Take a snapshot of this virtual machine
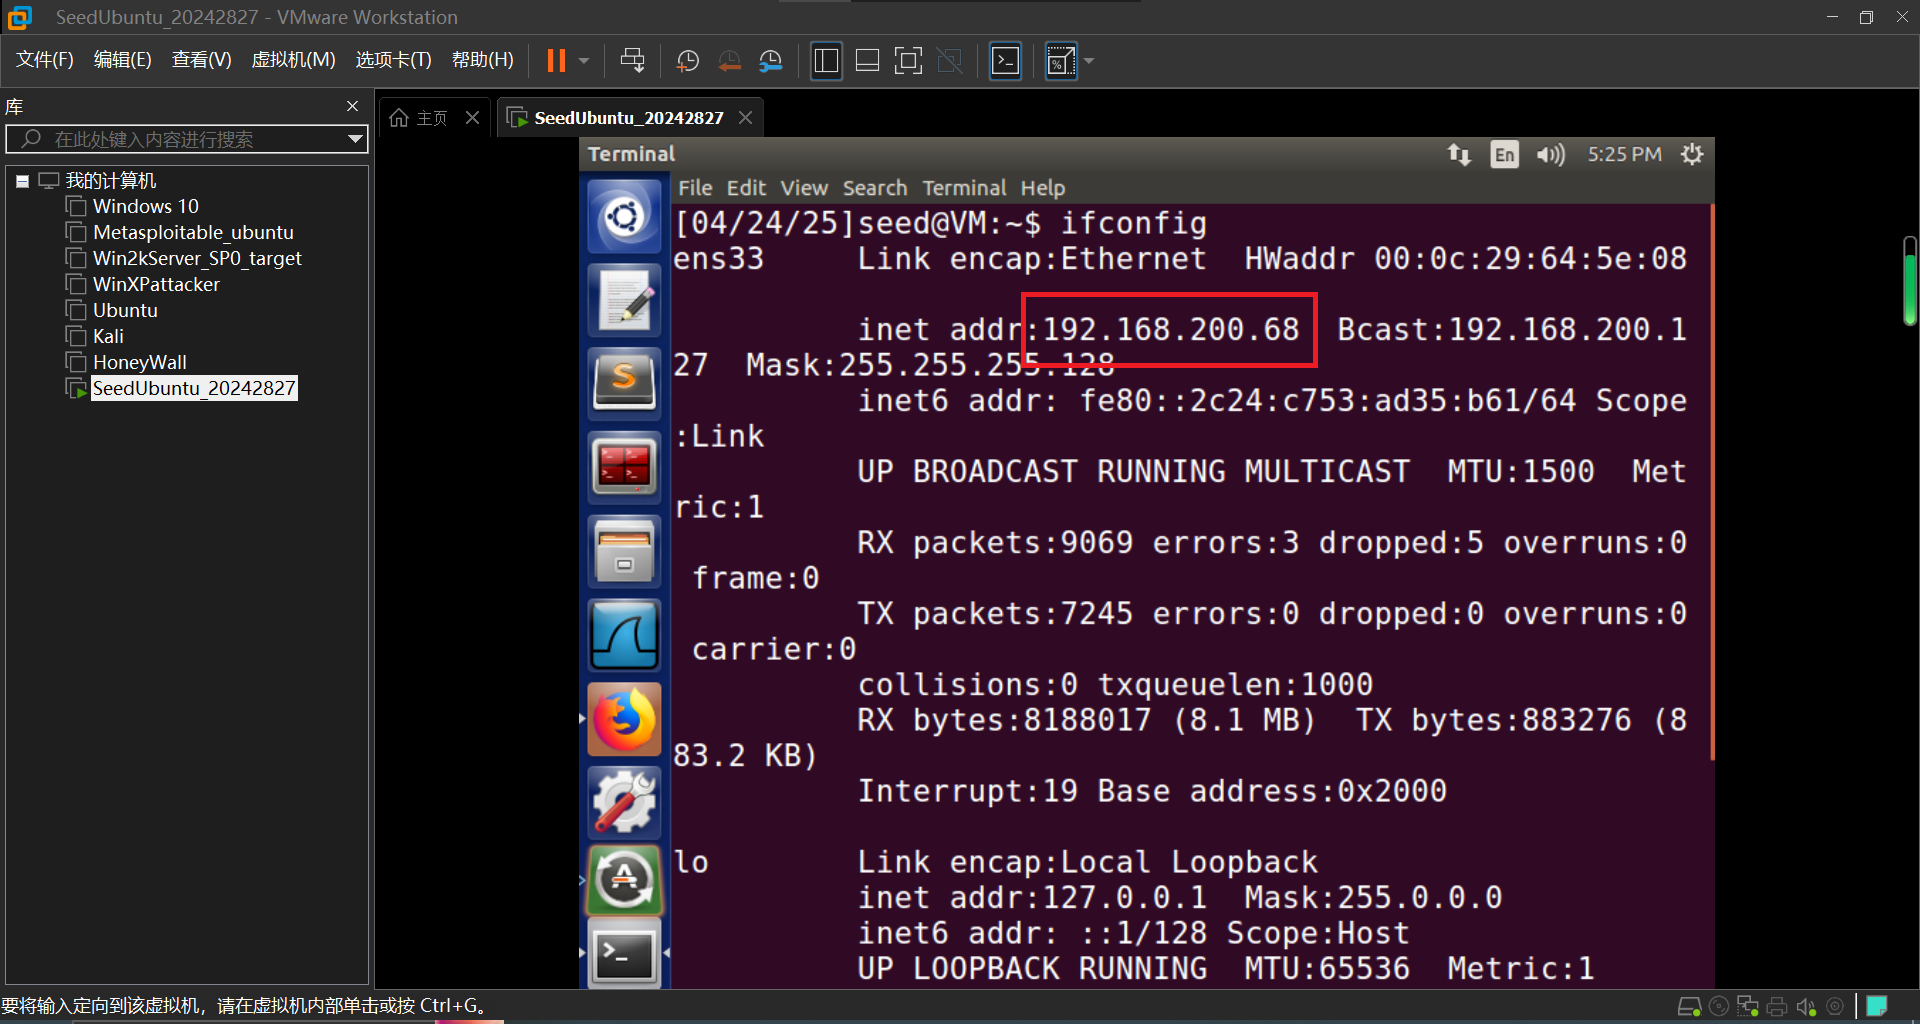The height and width of the screenshot is (1024, 1920). pos(688,61)
